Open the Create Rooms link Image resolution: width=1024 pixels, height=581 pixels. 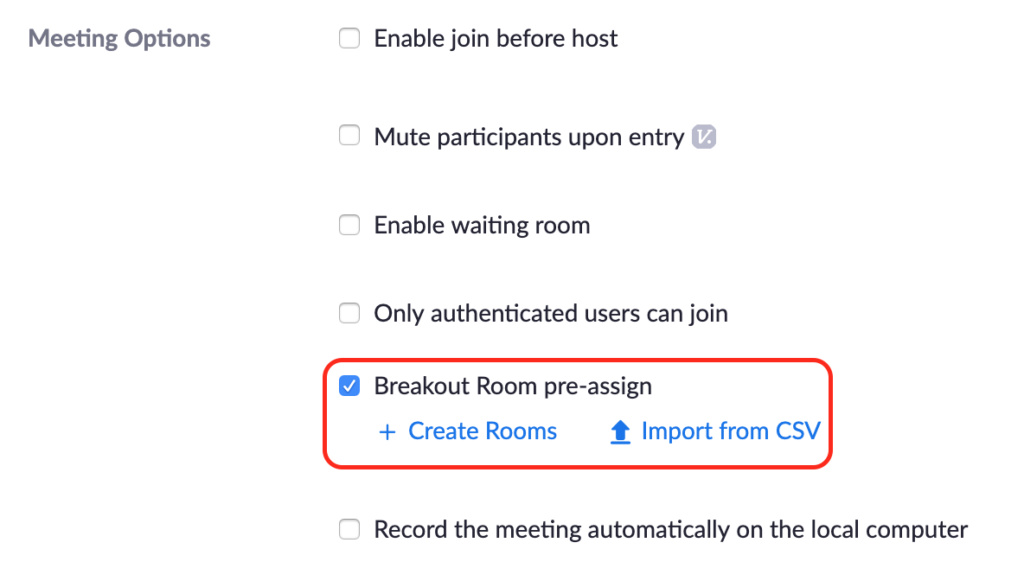point(482,431)
